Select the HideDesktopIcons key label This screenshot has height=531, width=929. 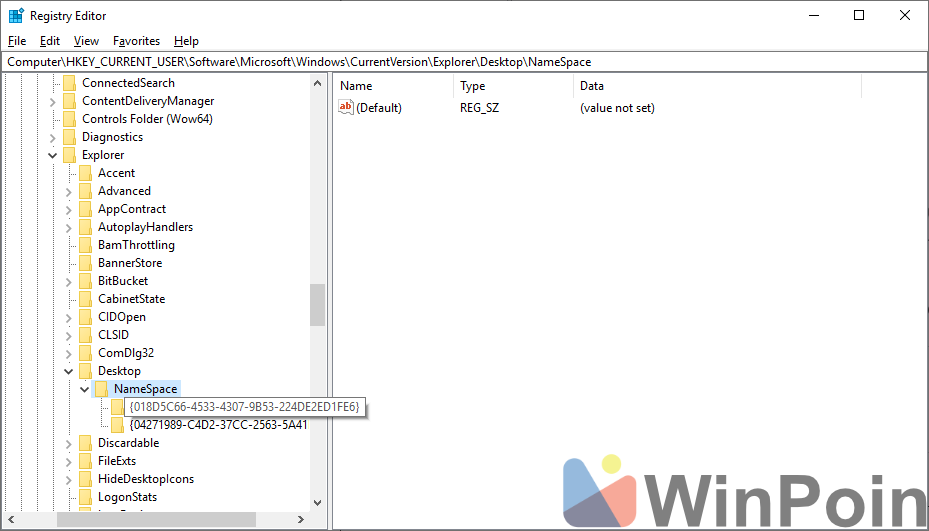click(146, 479)
